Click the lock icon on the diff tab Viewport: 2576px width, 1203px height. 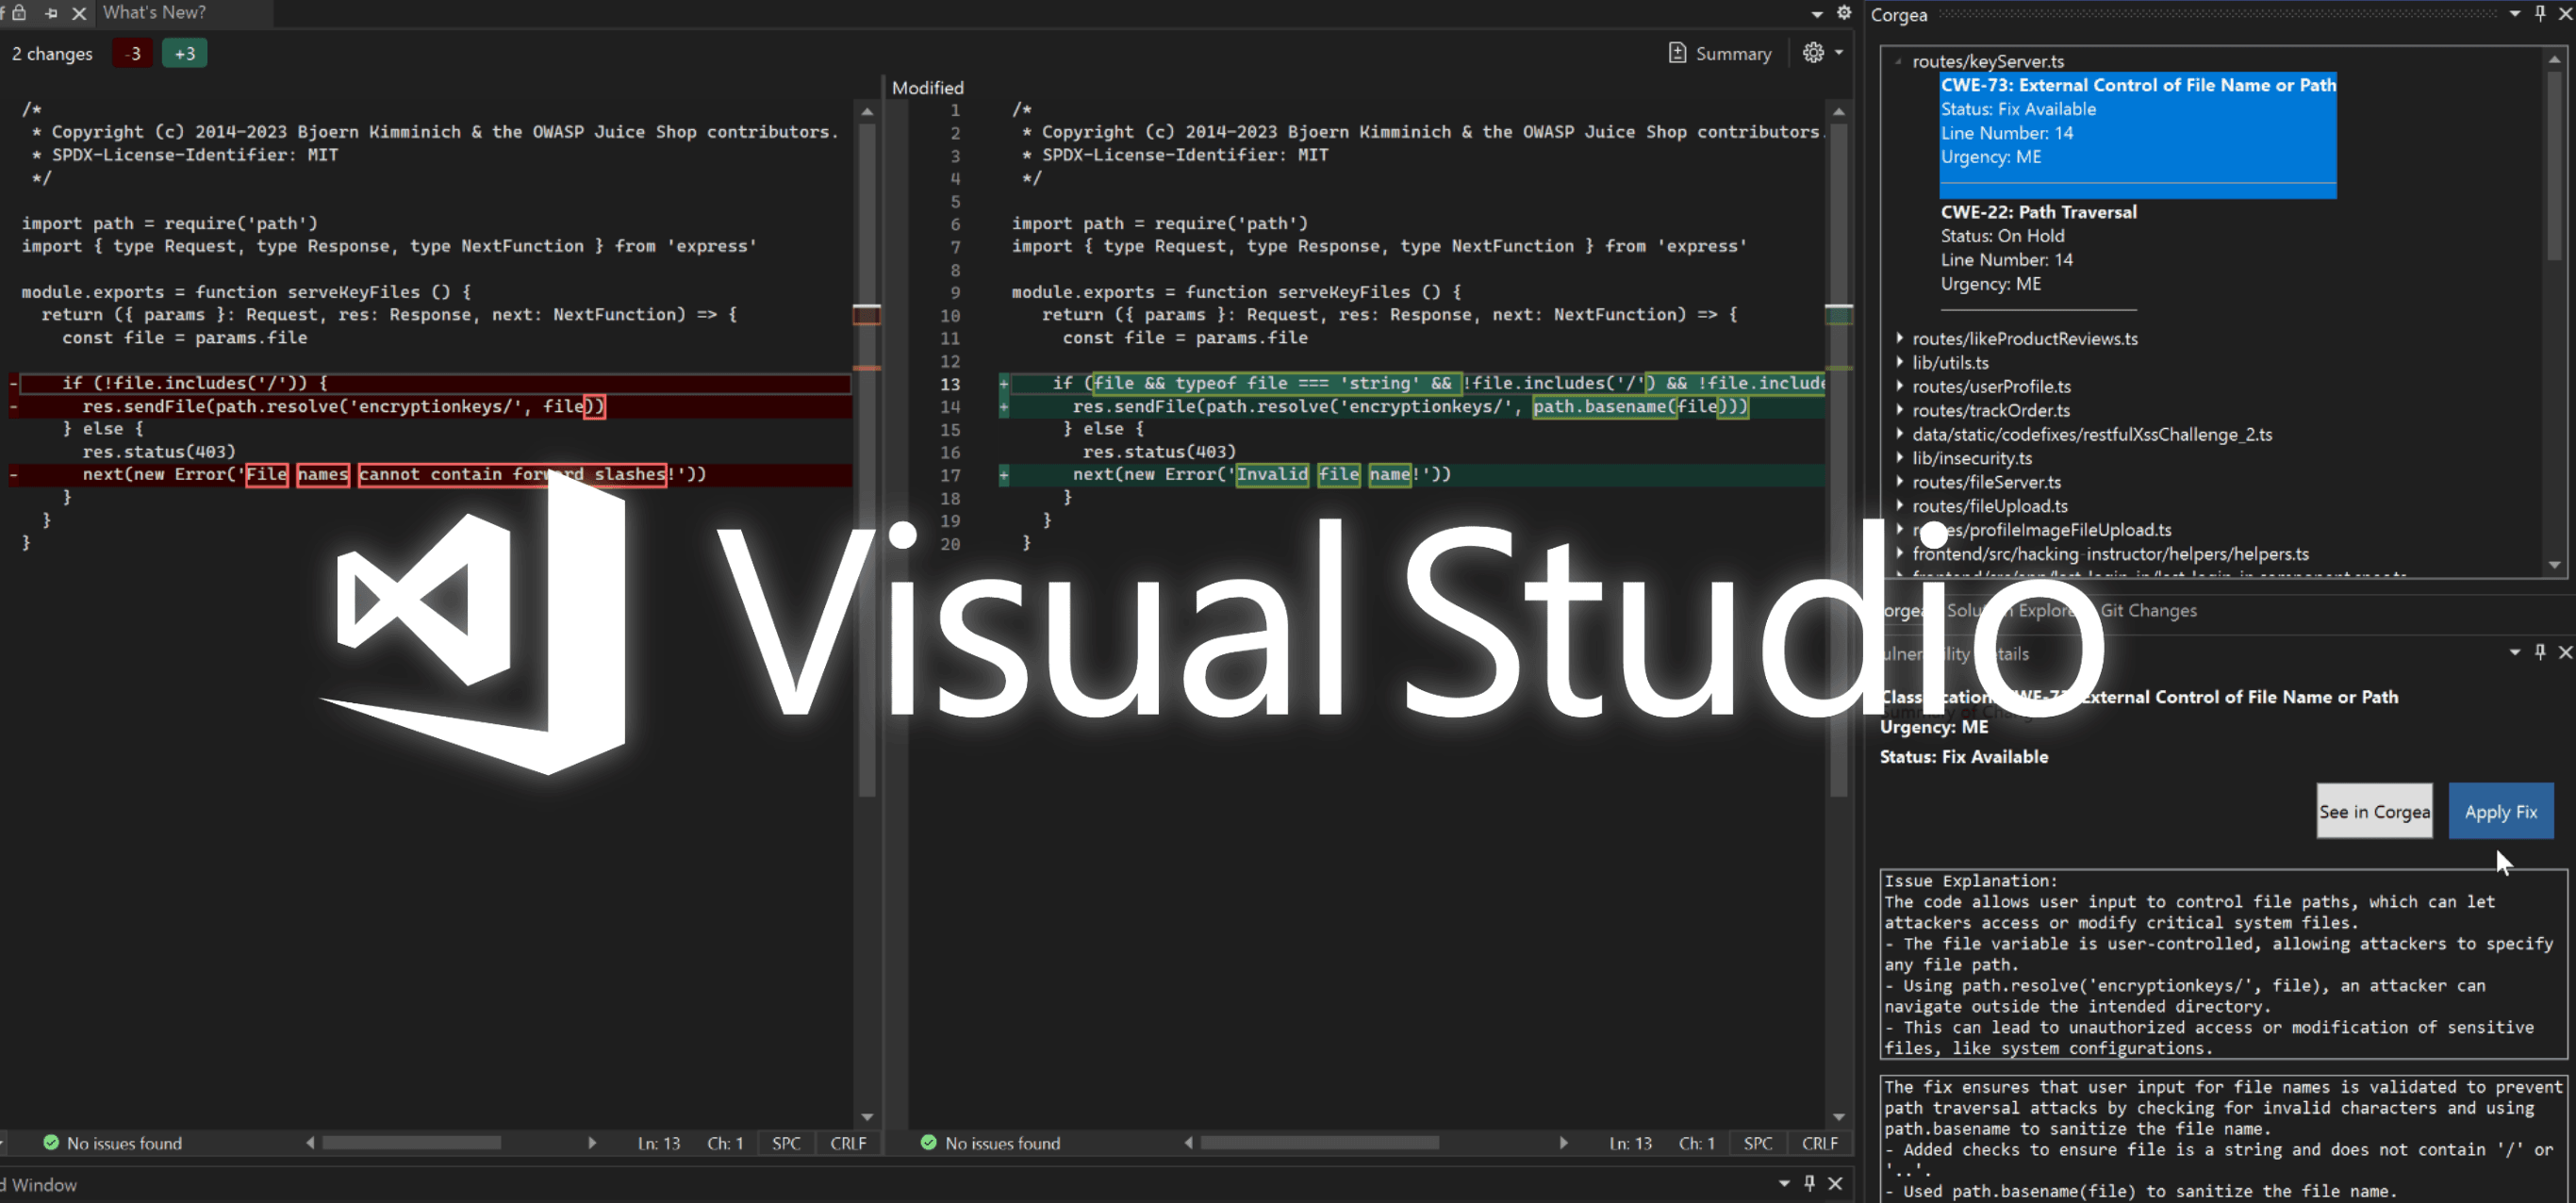(x=19, y=13)
